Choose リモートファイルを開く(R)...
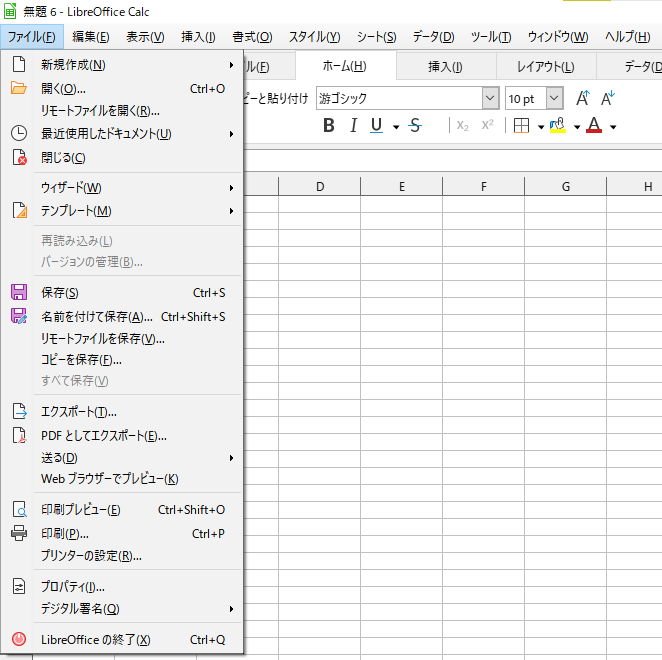This screenshot has width=662, height=660. tap(122, 111)
